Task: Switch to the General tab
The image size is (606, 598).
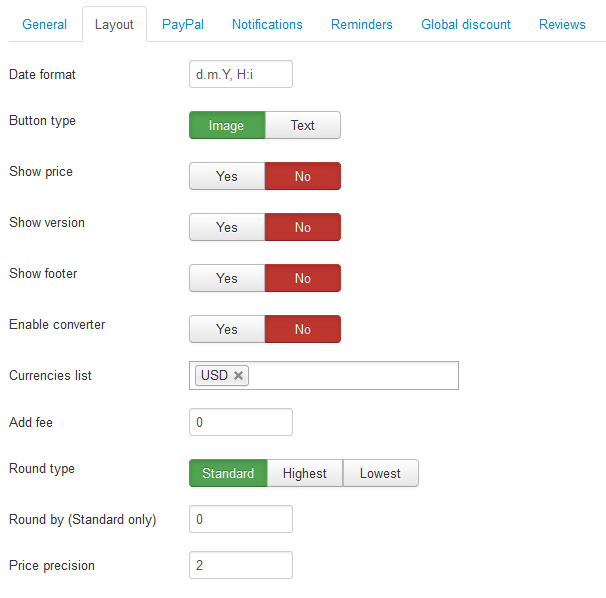Action: point(44,24)
